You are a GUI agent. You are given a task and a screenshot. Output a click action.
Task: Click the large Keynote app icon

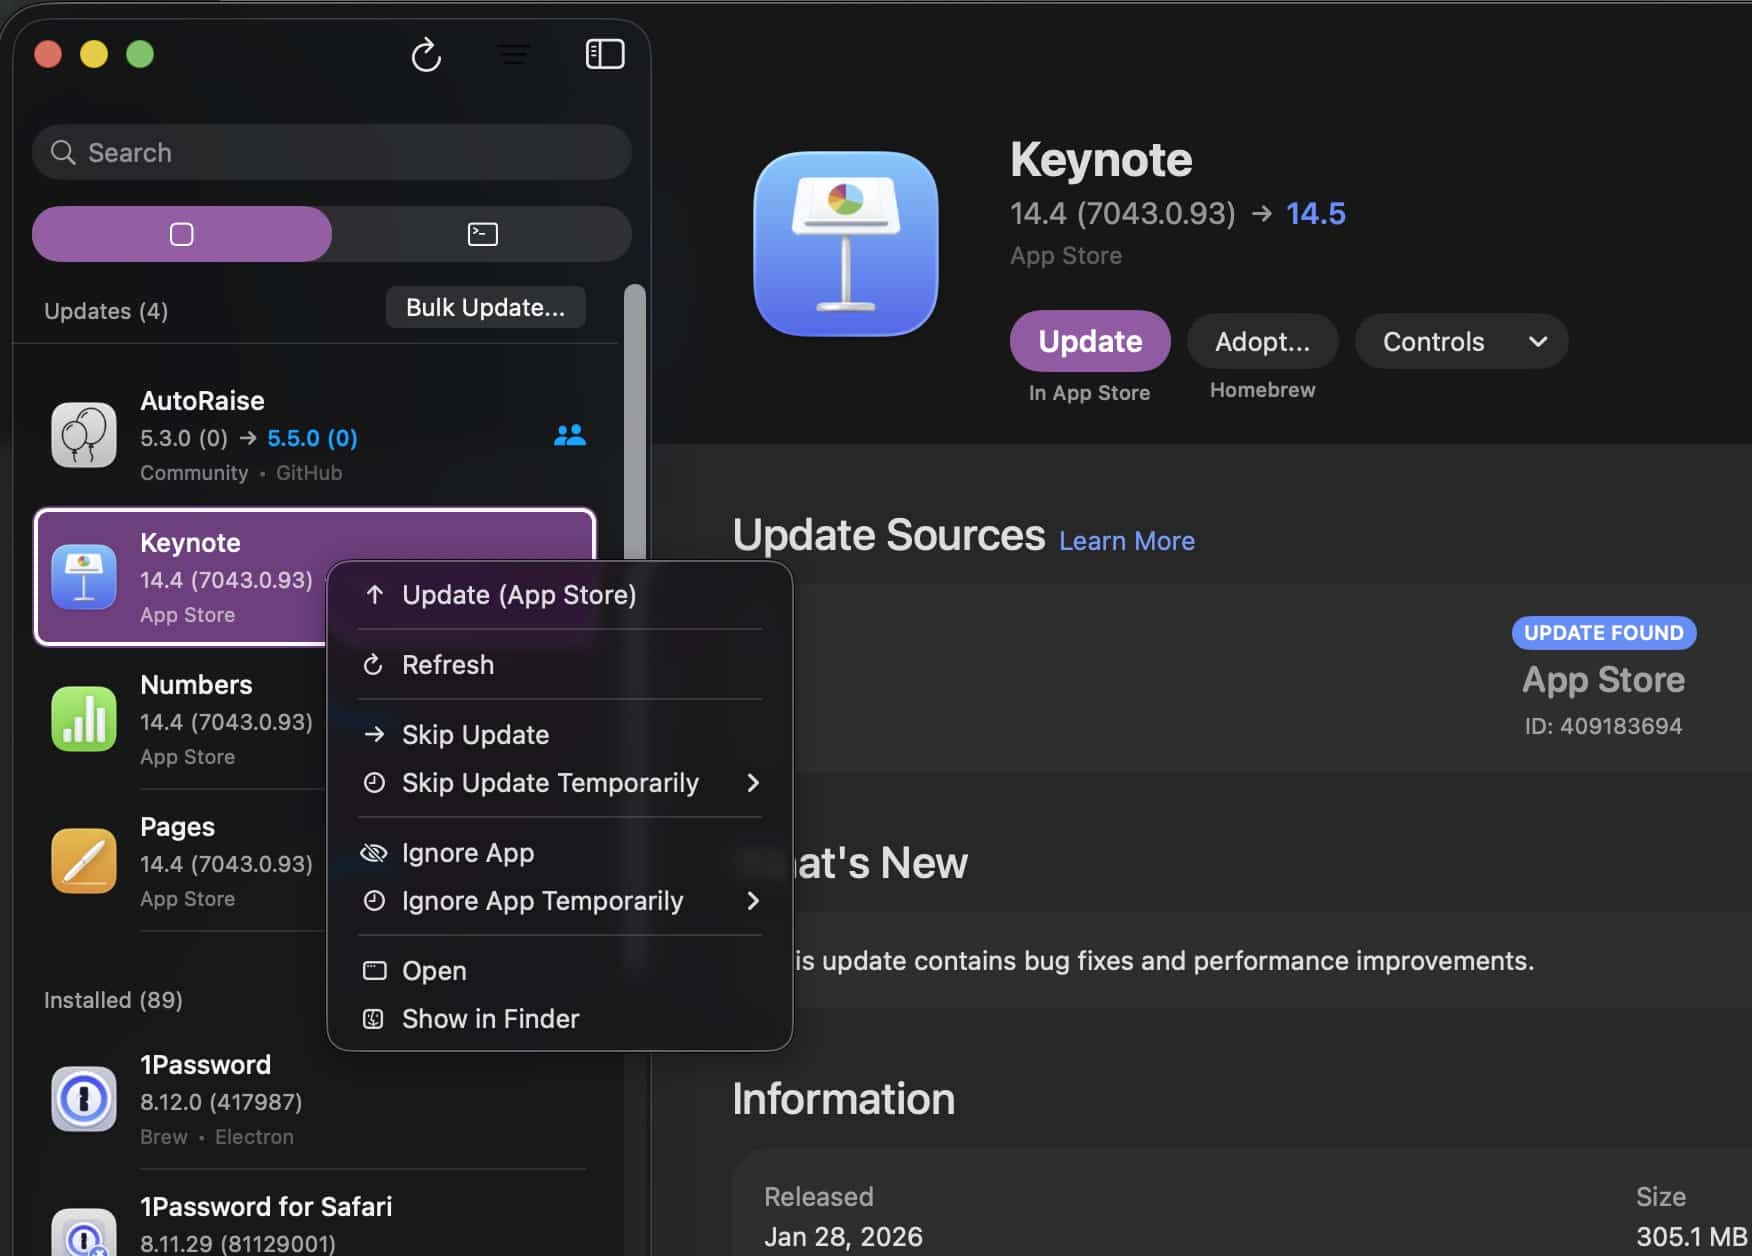(x=845, y=244)
